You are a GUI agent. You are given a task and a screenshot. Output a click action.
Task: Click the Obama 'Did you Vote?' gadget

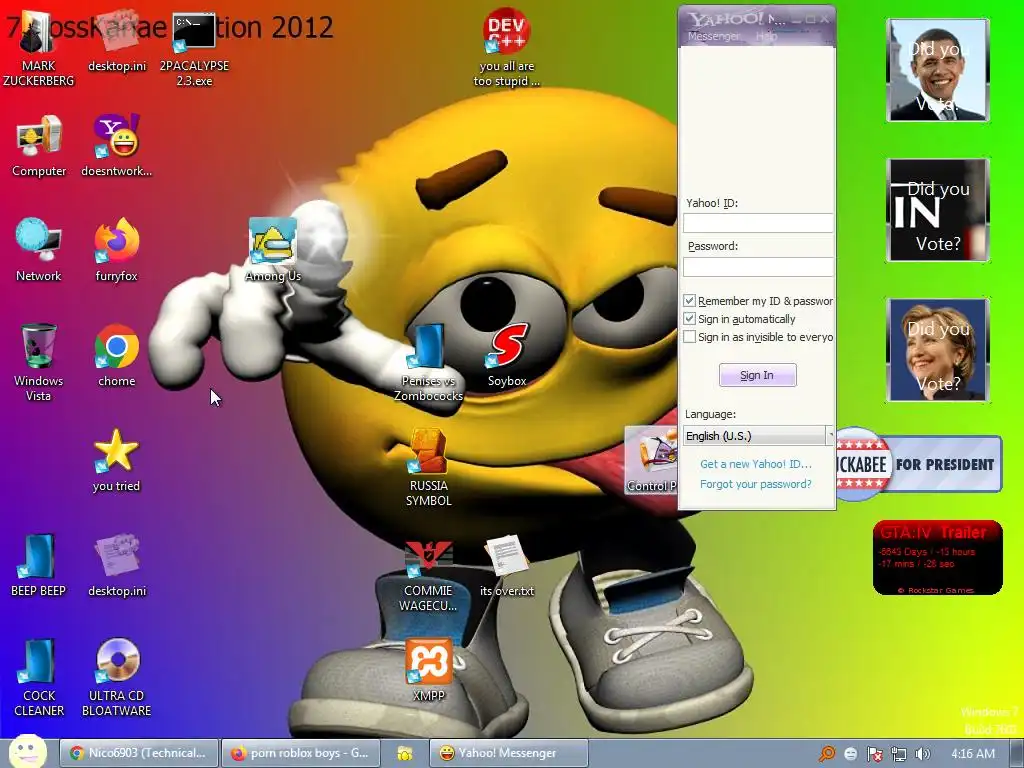click(938, 70)
